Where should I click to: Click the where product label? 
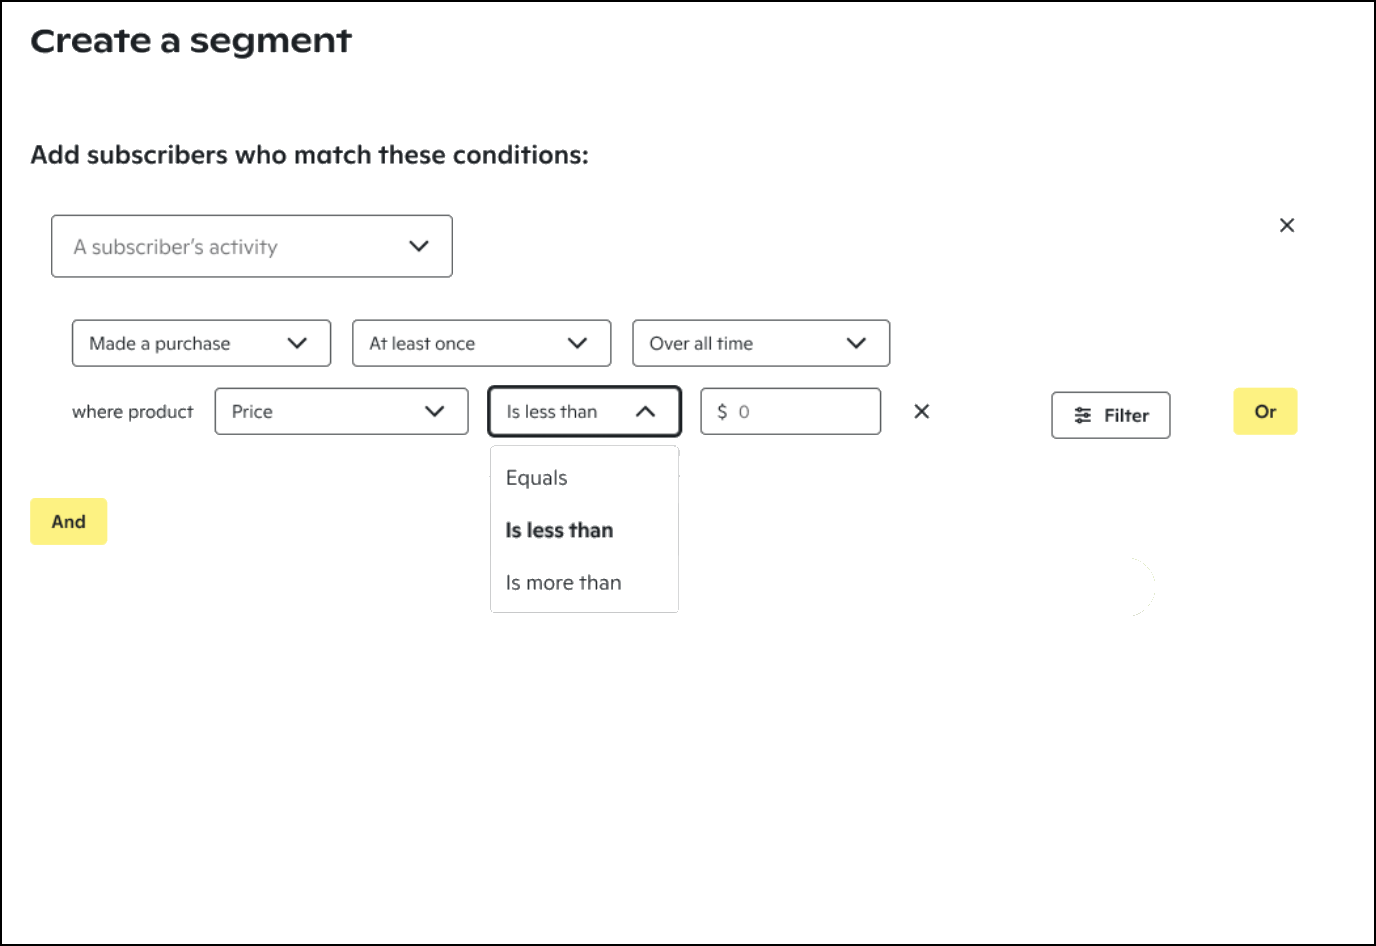point(133,411)
